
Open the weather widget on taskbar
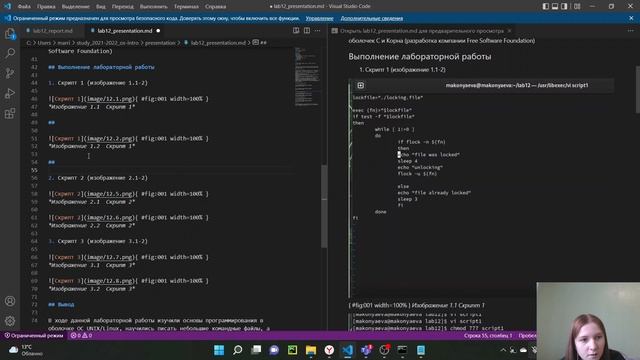[25, 350]
